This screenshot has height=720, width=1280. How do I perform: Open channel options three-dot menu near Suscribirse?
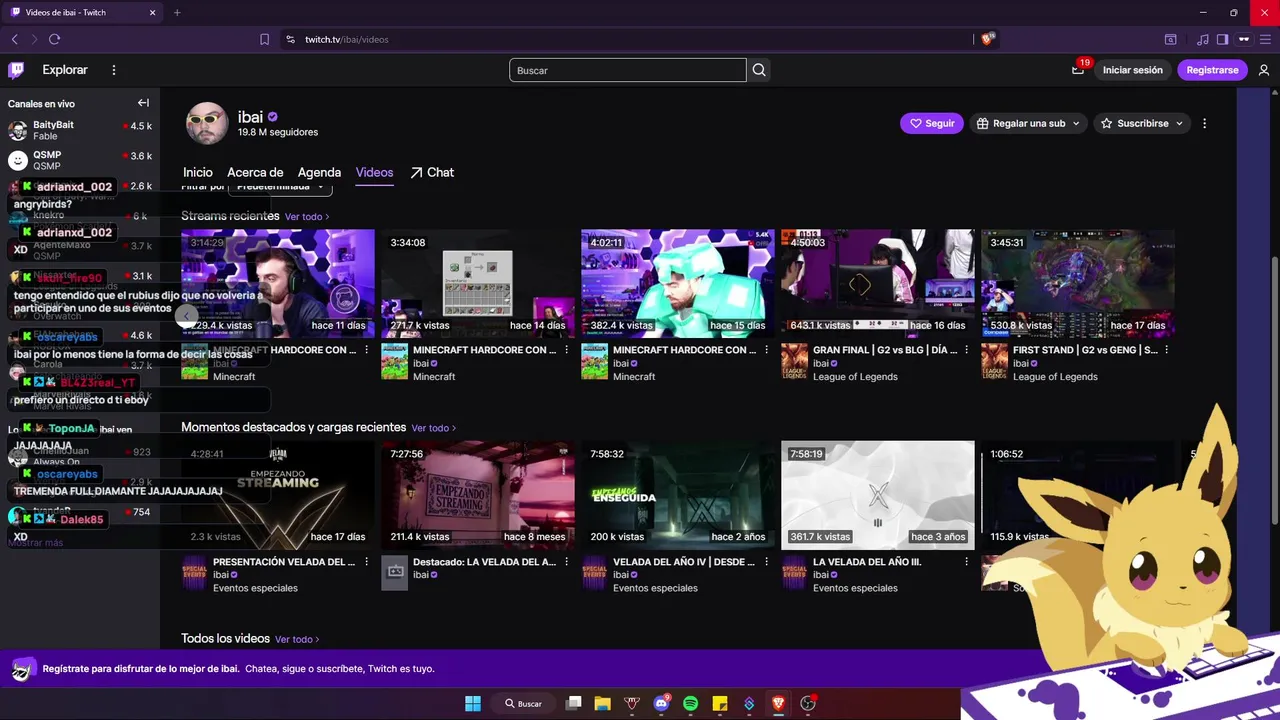tap(1204, 123)
